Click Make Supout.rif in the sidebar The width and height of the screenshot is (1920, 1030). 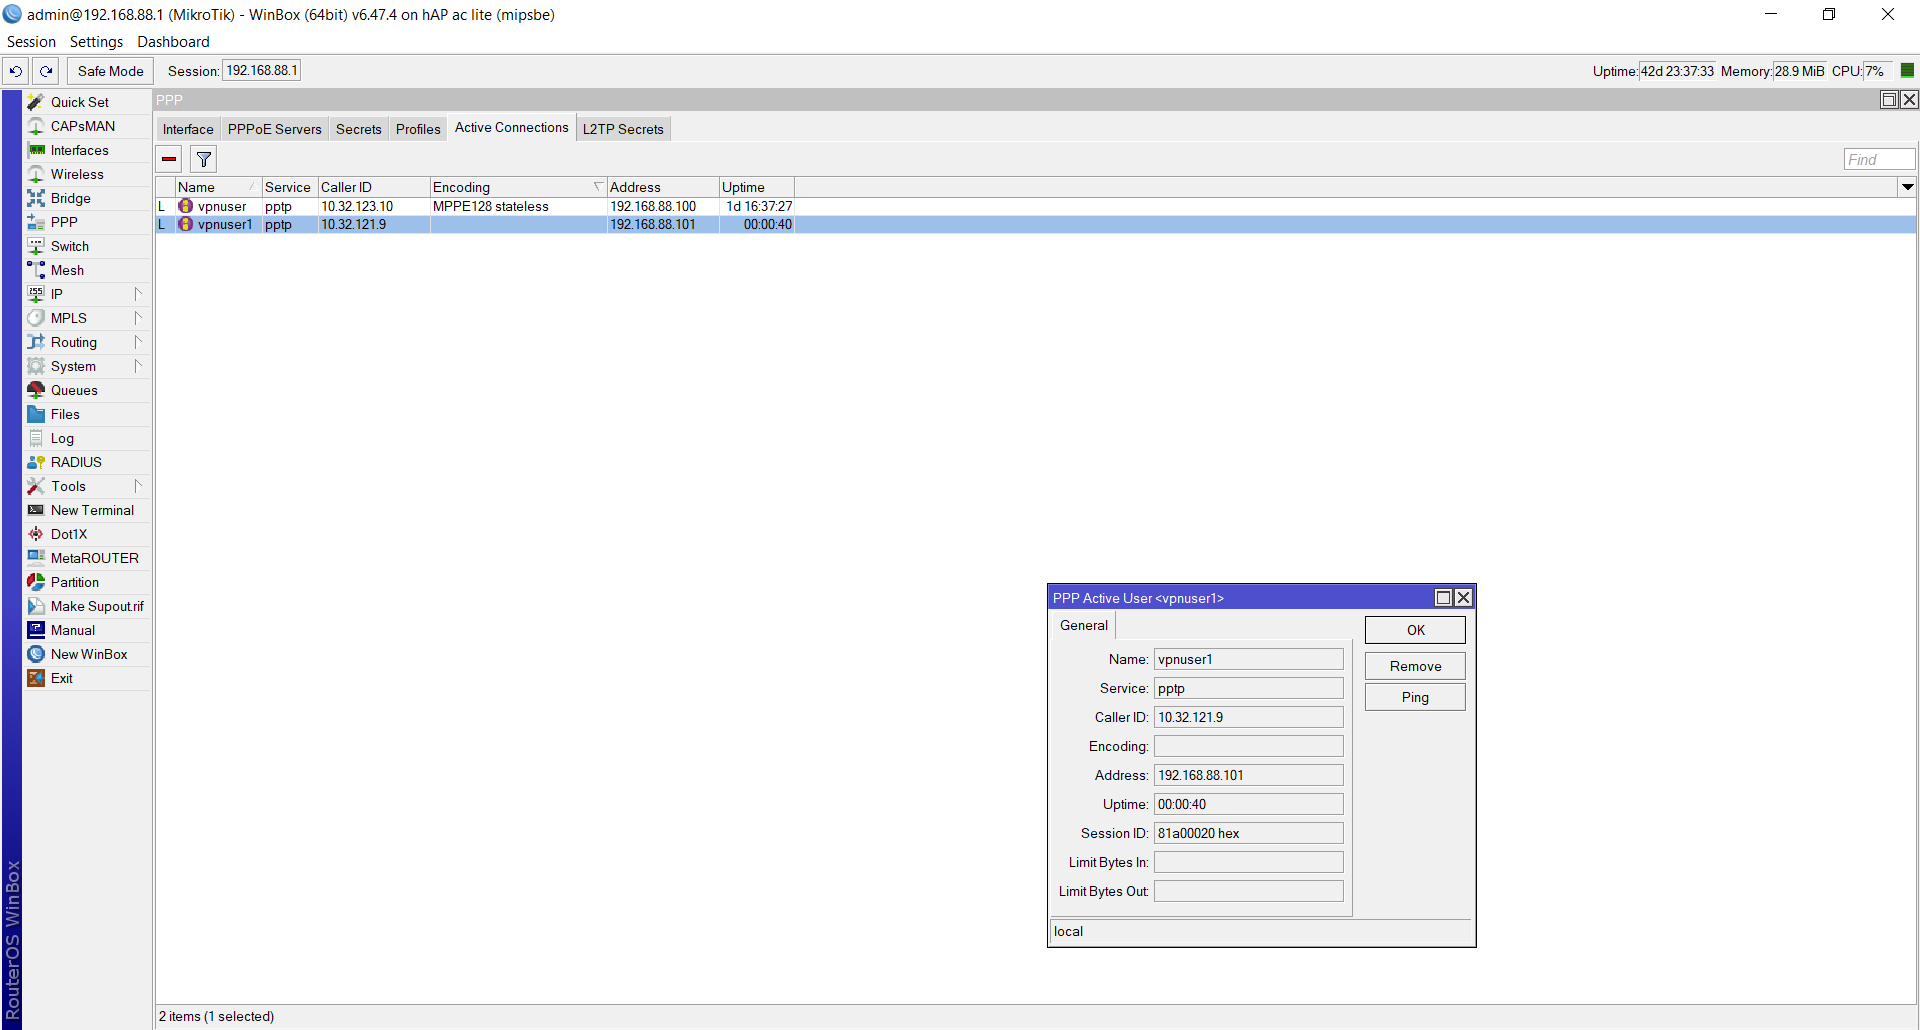87,606
